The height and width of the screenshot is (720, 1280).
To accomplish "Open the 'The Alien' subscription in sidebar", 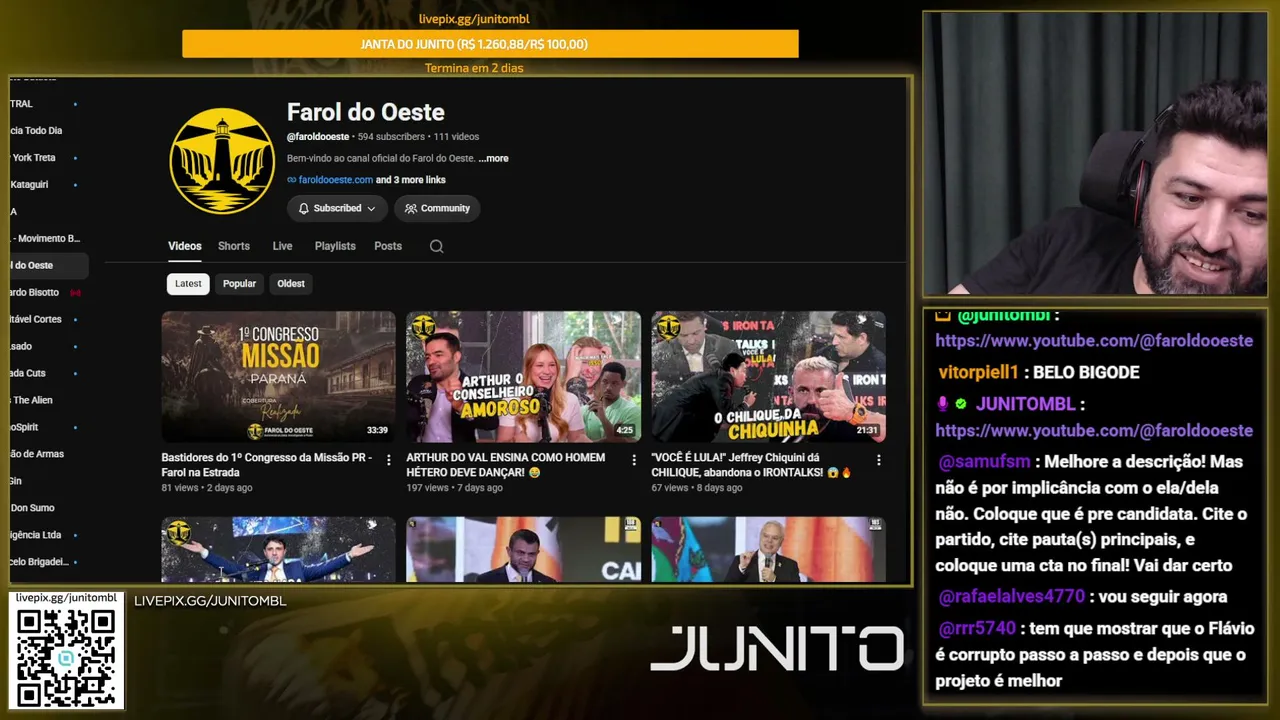I will point(32,400).
